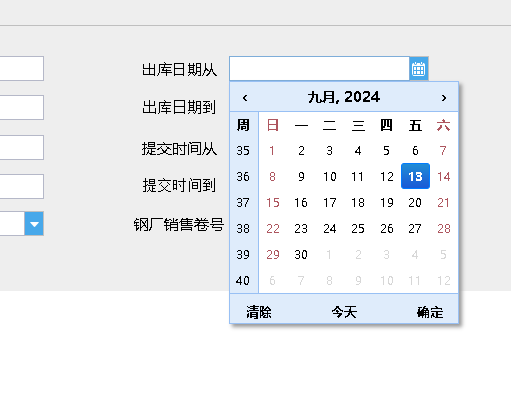The image size is (511, 401).
Task: Select September 6 in week 35
Action: [x=415, y=151]
